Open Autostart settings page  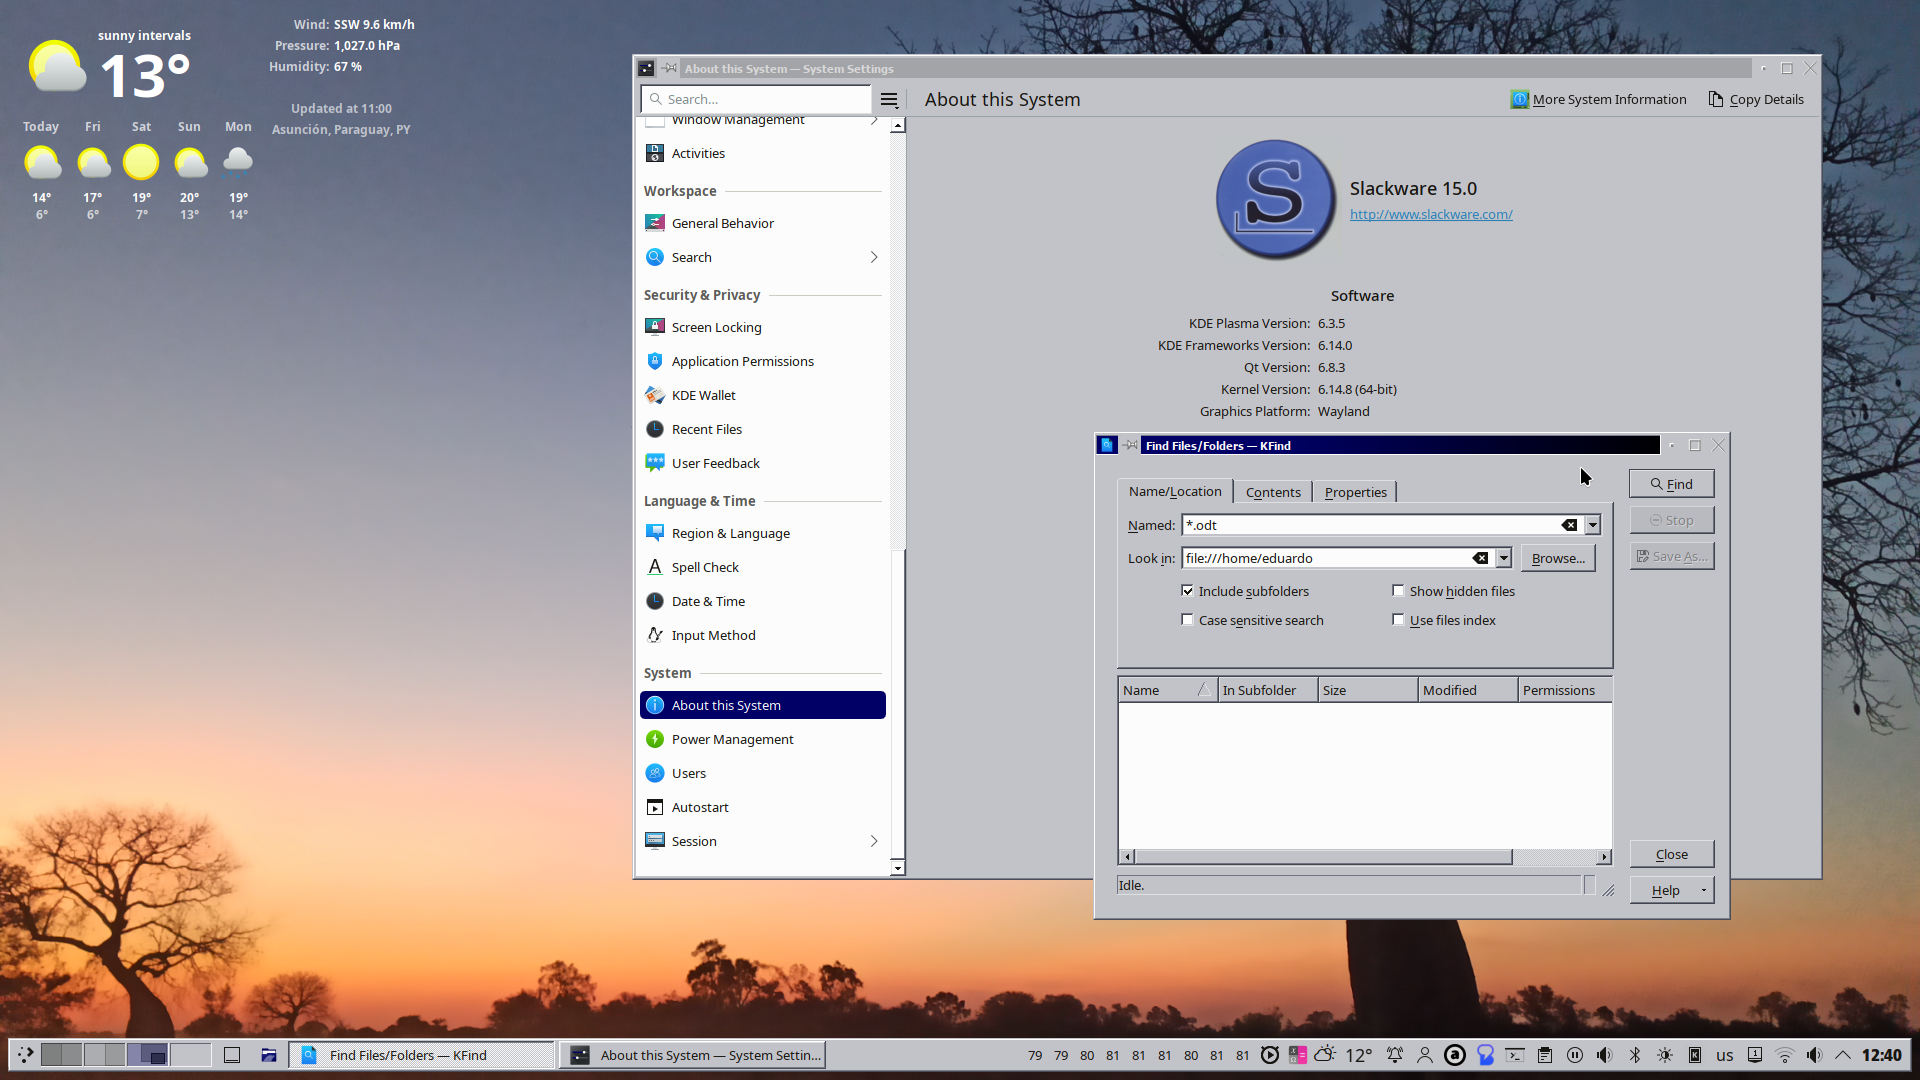762,807
